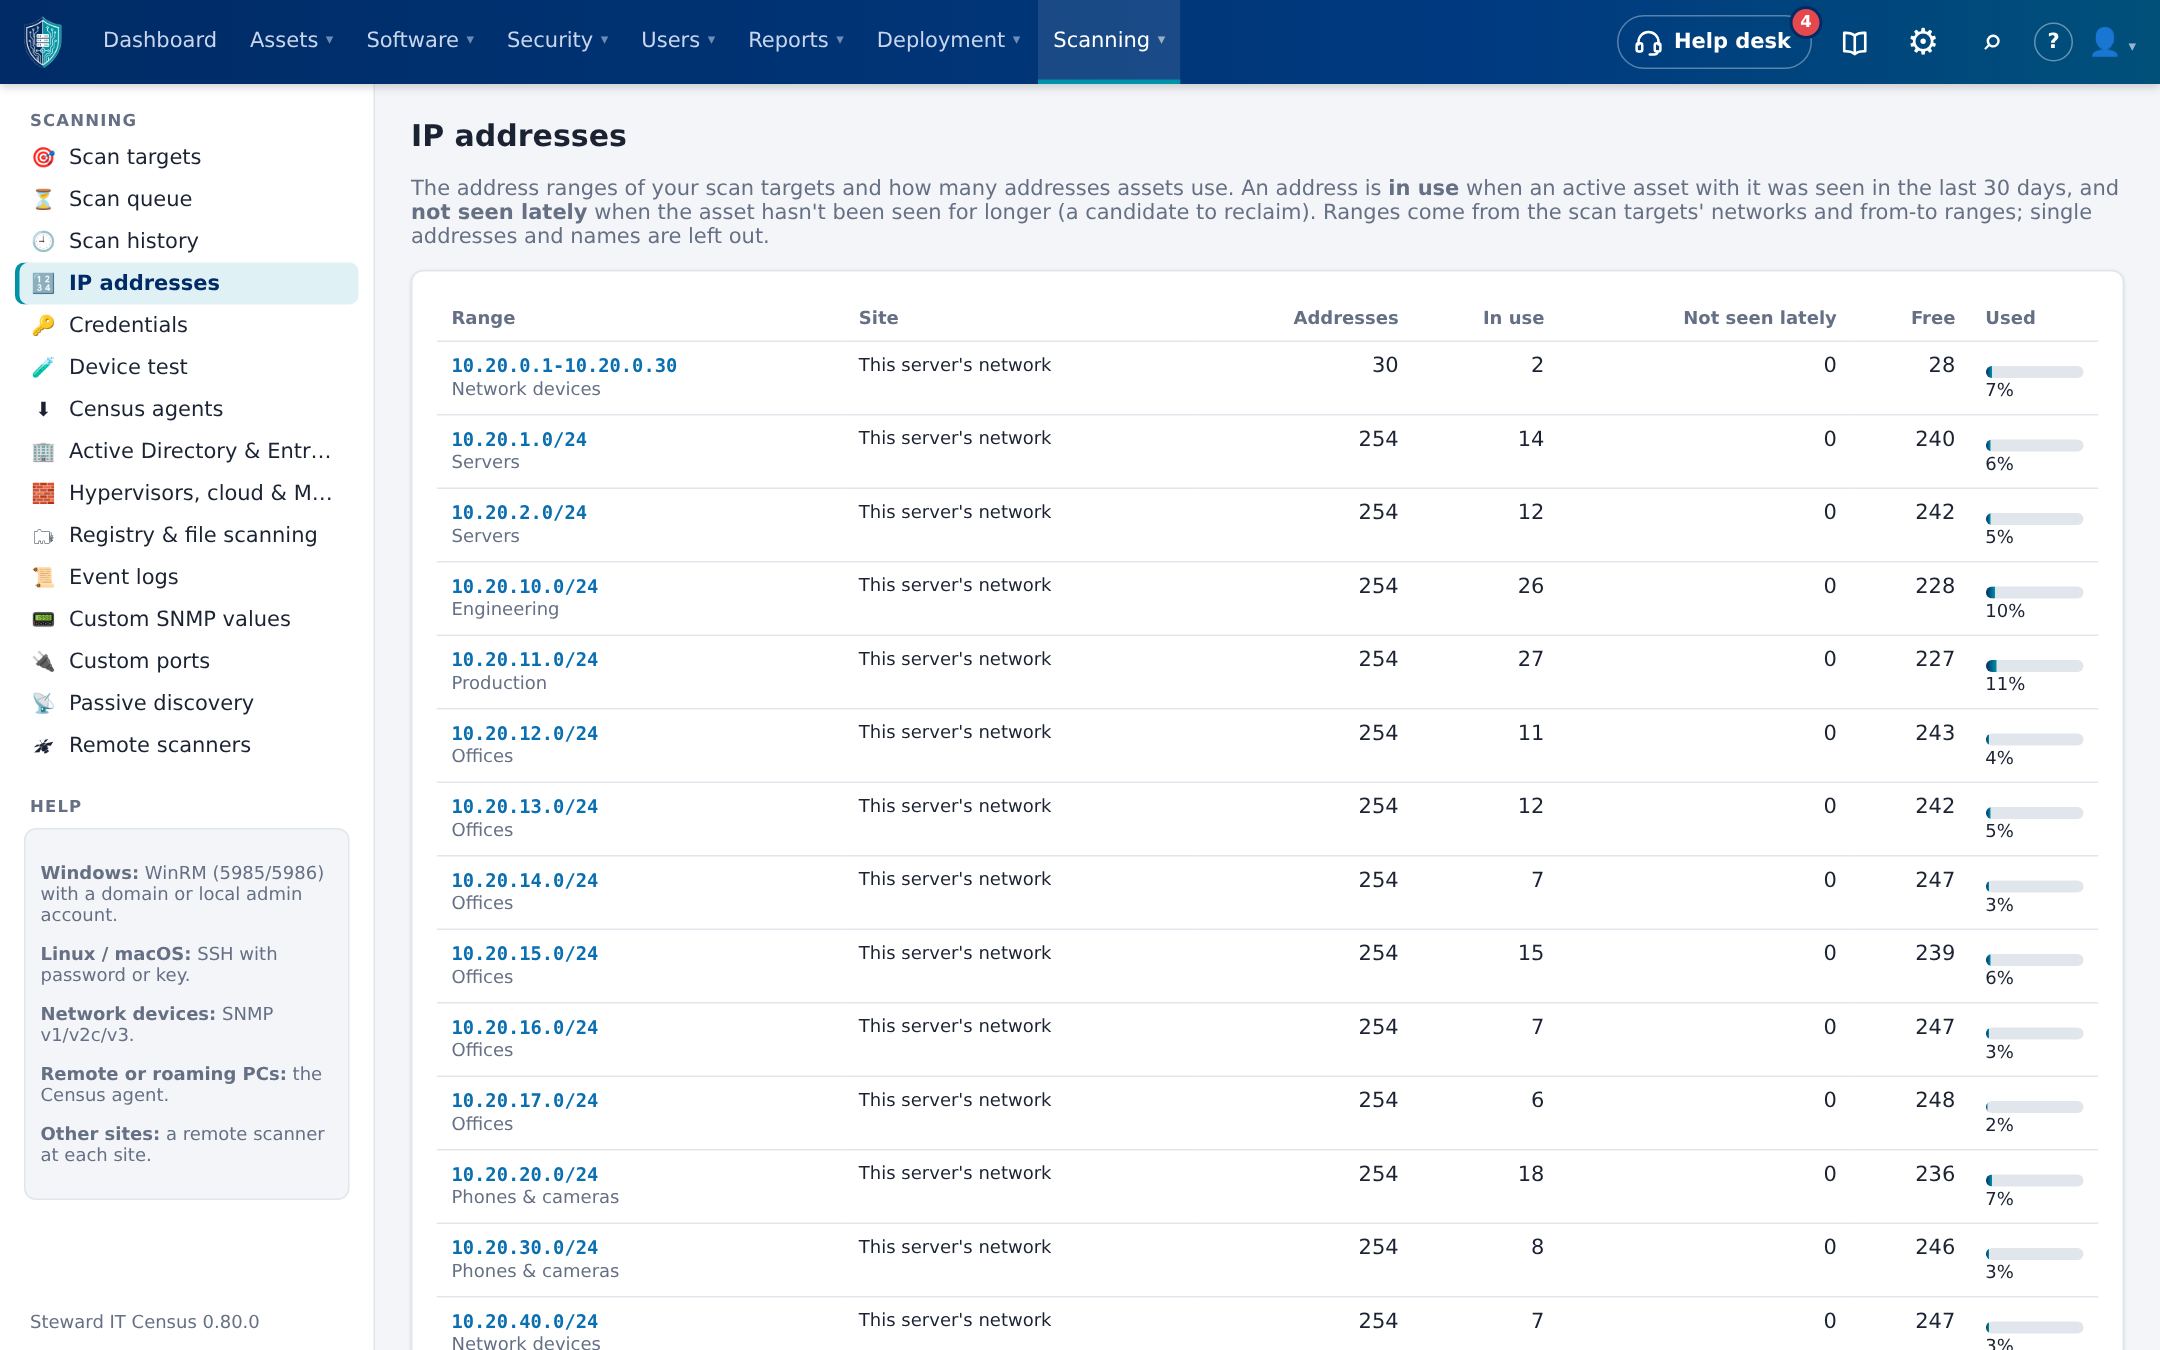The image size is (2160, 1350).
Task: Click the Active Directory building icon
Action: (43, 451)
